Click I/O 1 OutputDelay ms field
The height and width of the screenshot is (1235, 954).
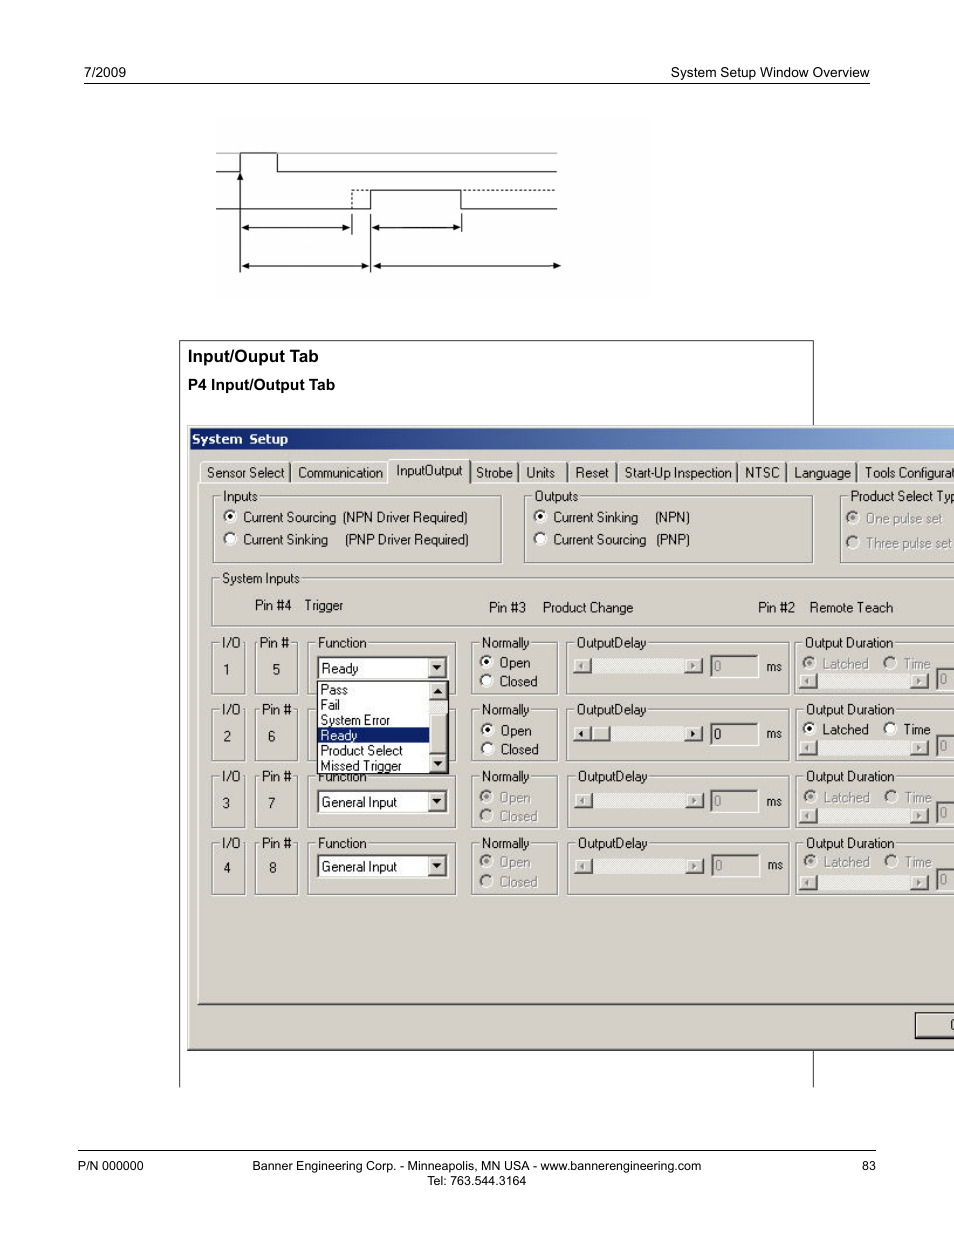pos(734,666)
